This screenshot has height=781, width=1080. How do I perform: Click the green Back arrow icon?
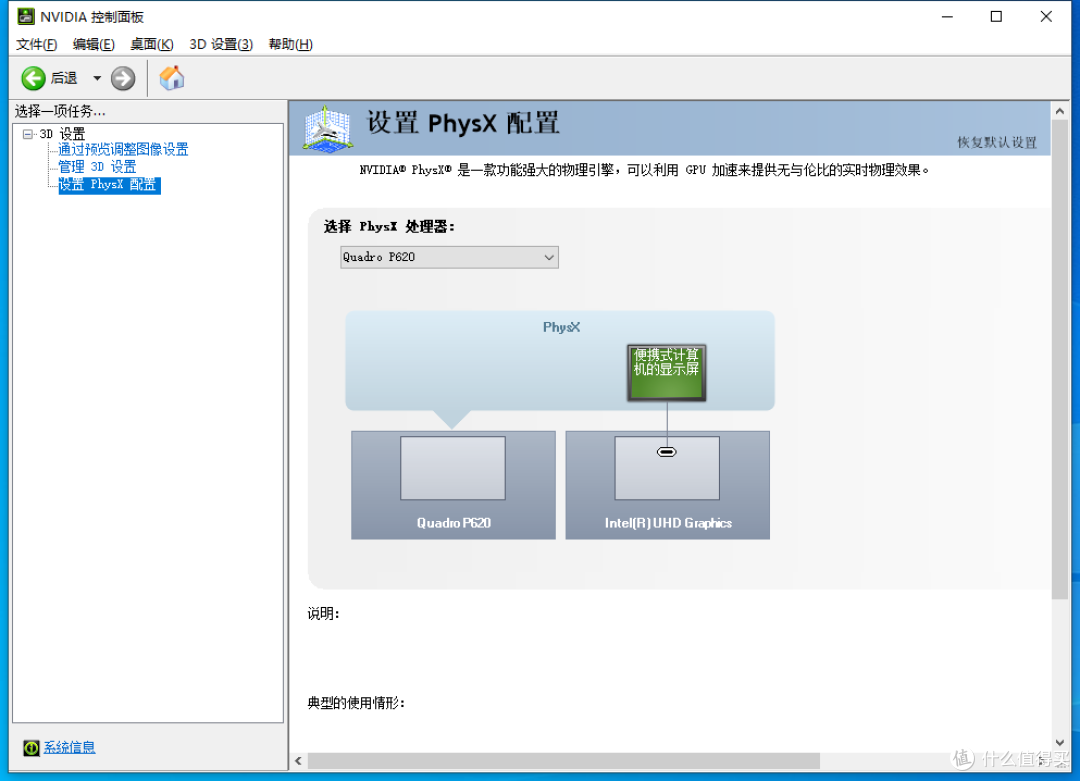coord(33,79)
